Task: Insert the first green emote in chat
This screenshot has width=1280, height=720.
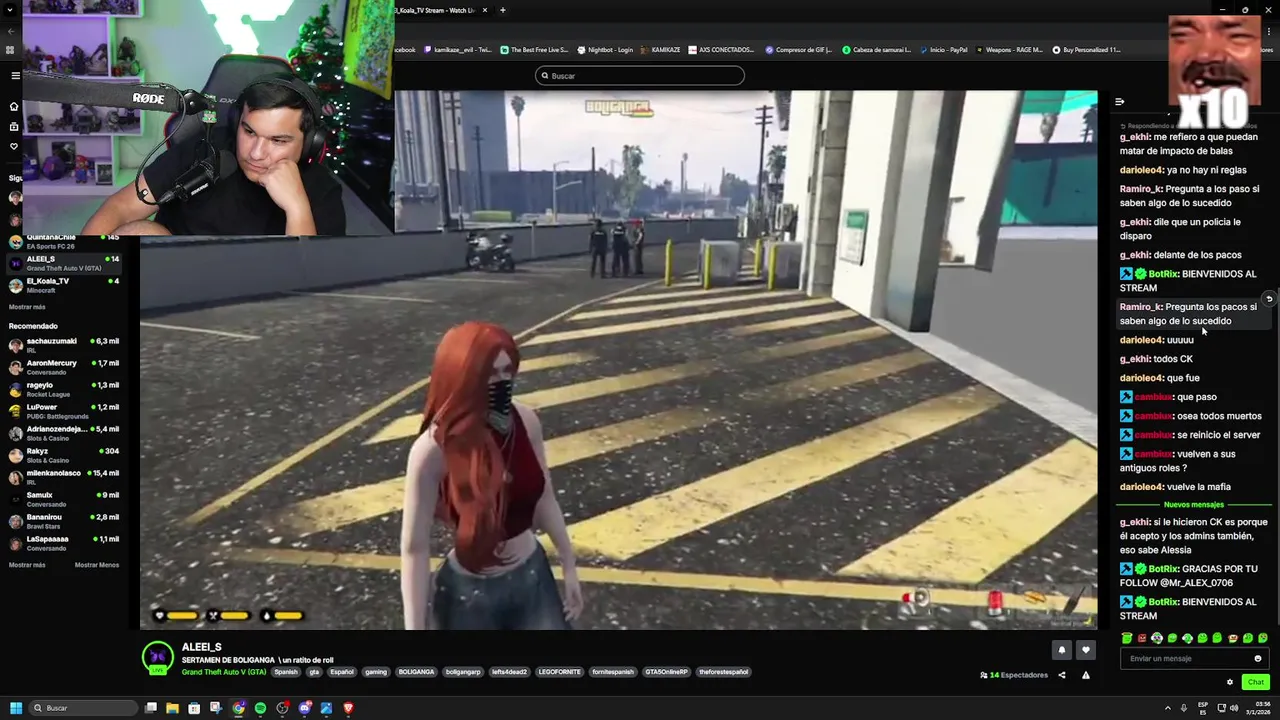Action: click(1127, 638)
